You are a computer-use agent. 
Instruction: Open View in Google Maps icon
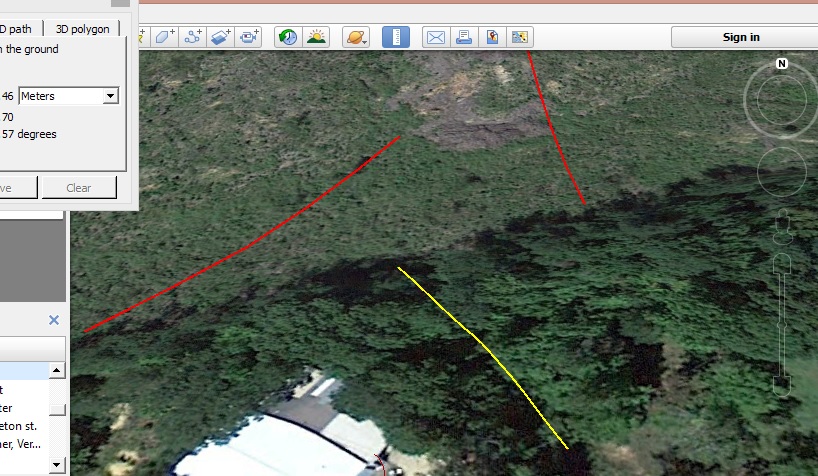(492, 37)
